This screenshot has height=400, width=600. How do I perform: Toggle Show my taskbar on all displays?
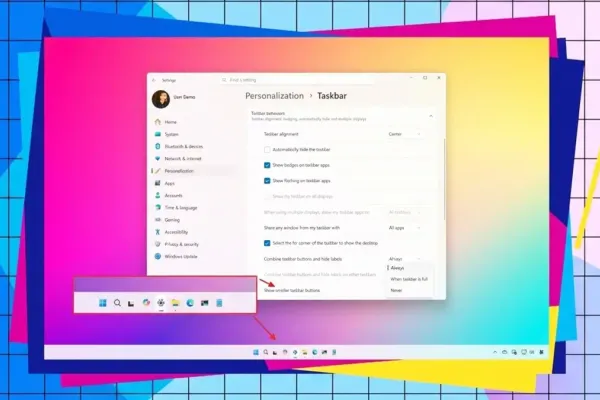pos(267,196)
